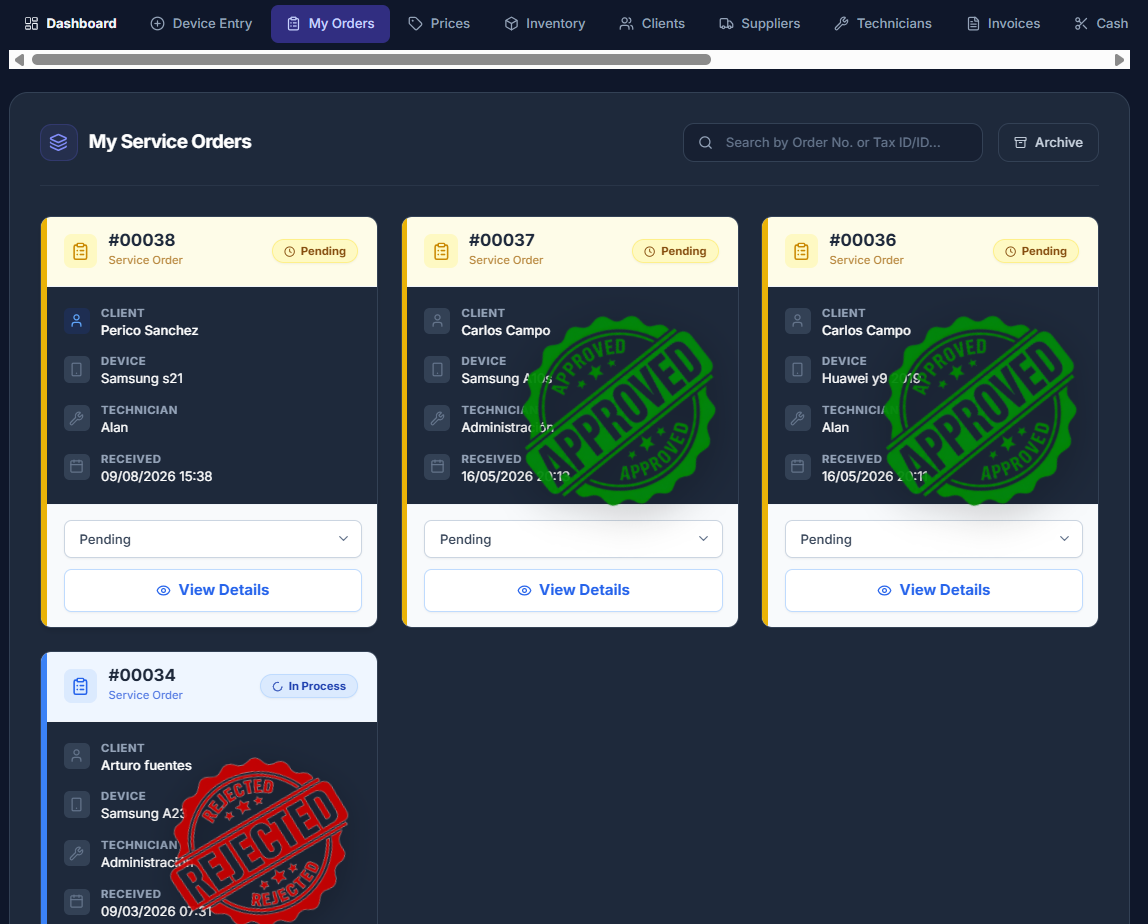Open the Prices tab
Screen dimensions: 1148x924
pos(439,23)
